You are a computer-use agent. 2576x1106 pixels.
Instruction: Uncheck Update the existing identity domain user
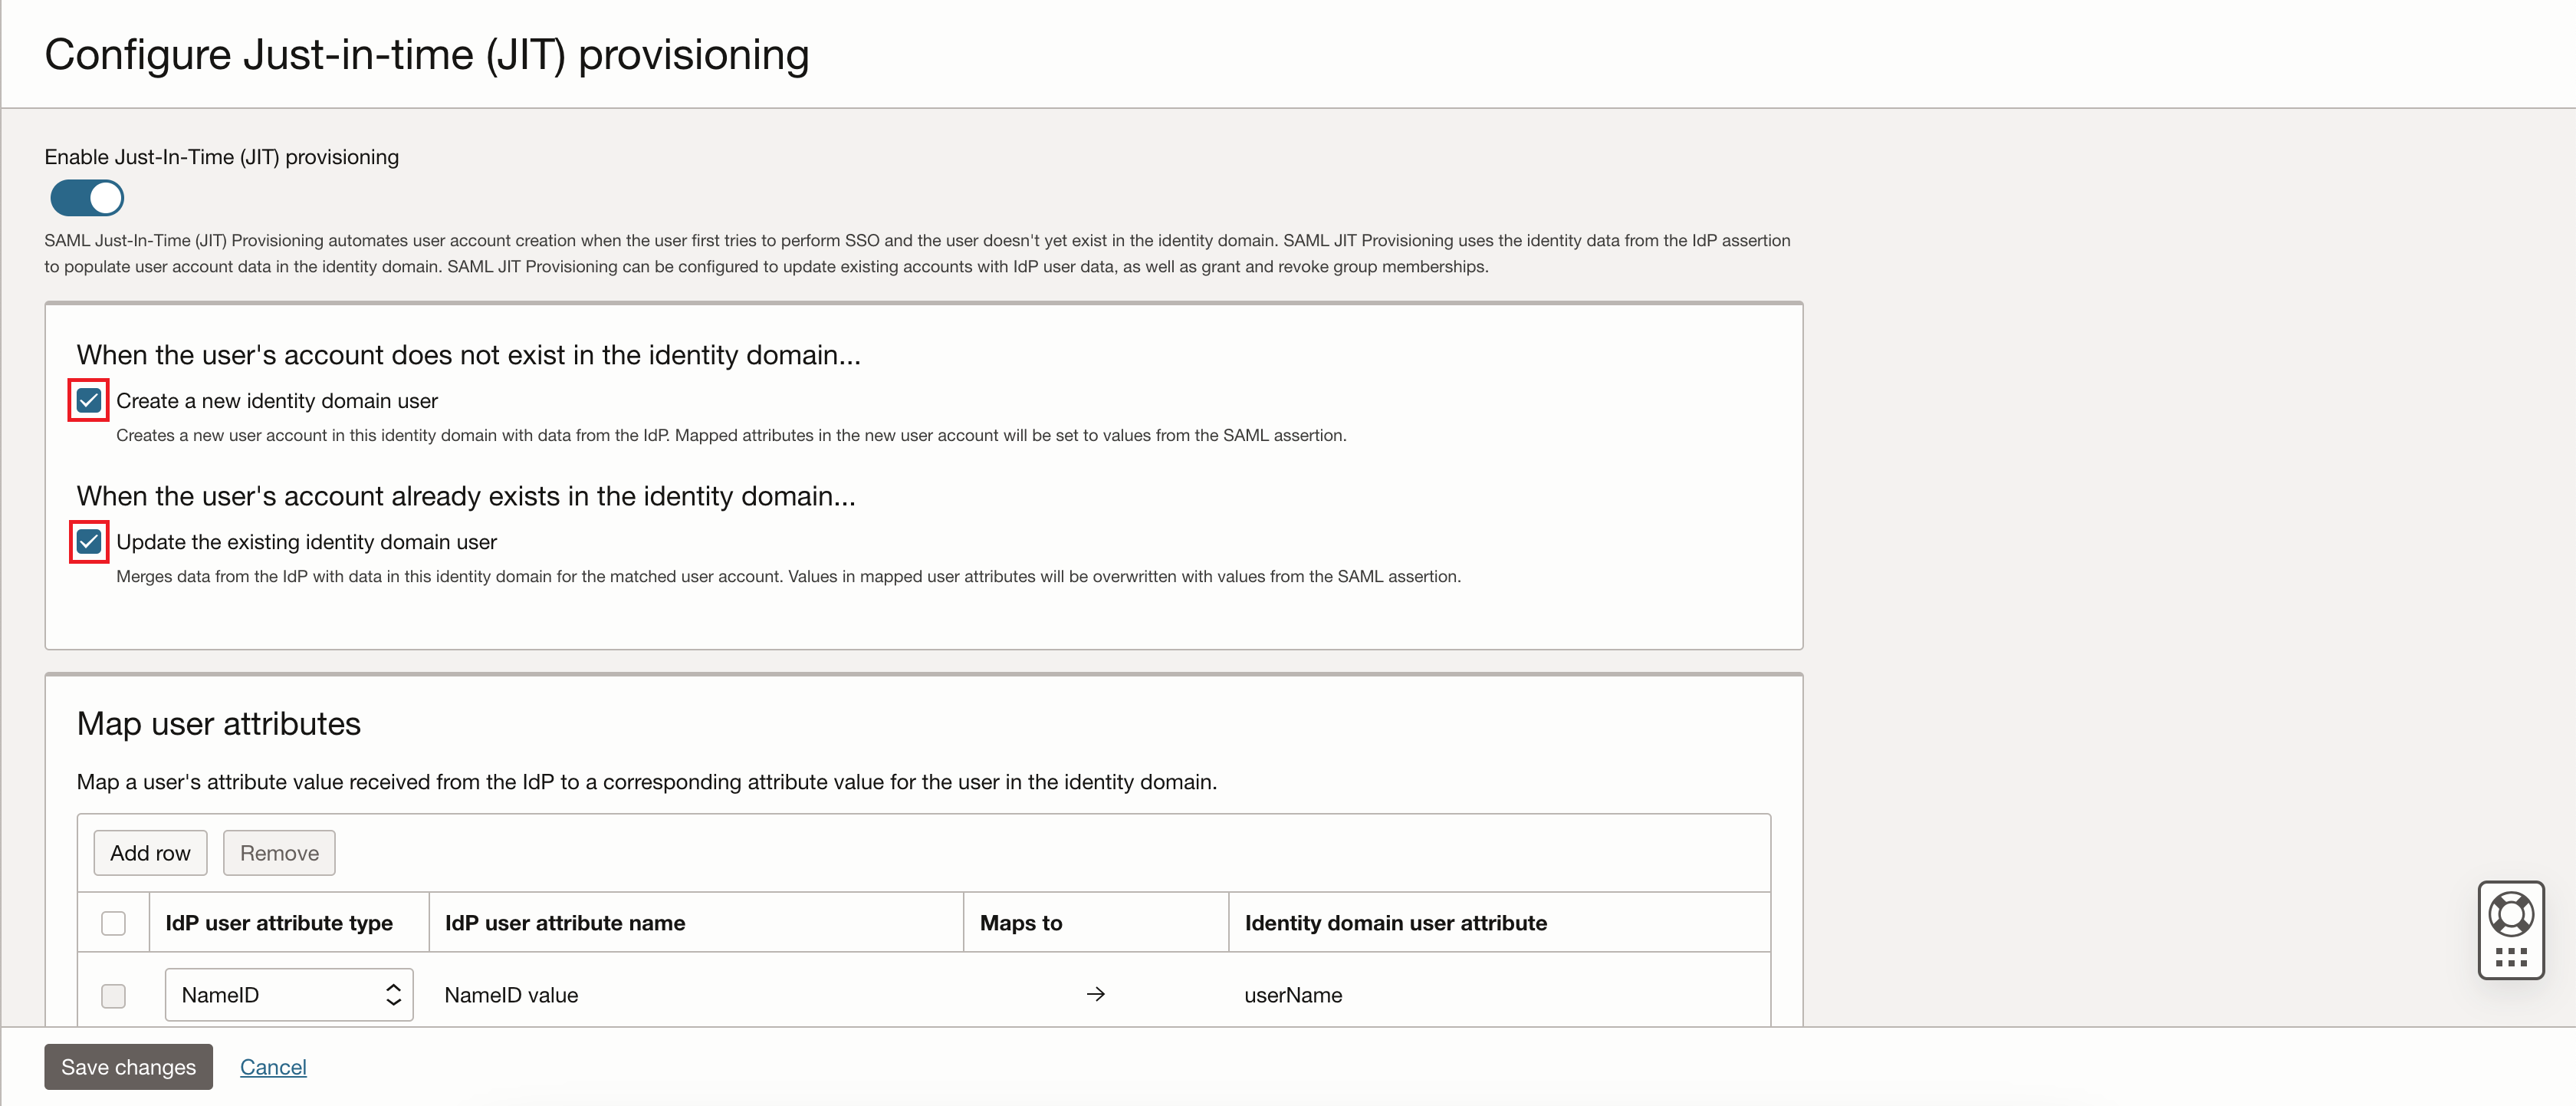pyautogui.click(x=88, y=541)
